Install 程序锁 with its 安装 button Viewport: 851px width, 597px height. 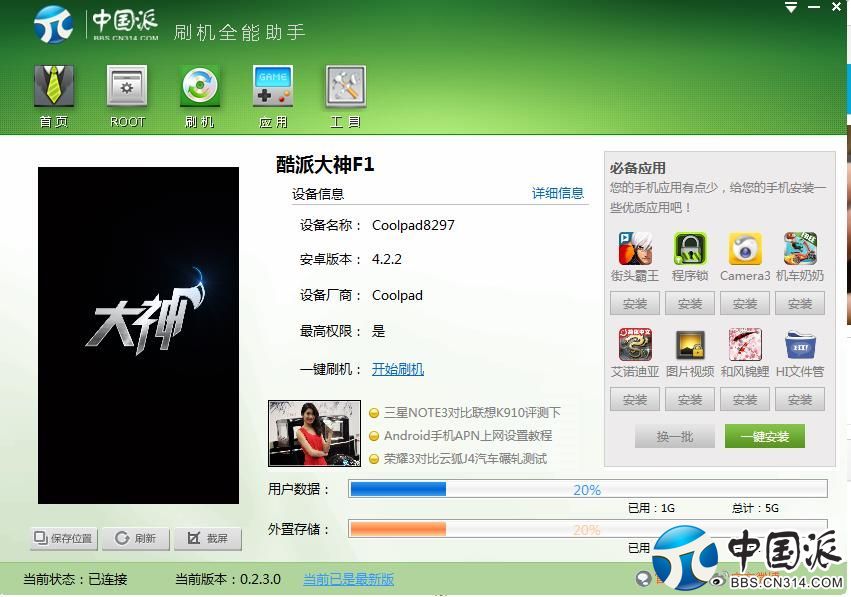690,303
